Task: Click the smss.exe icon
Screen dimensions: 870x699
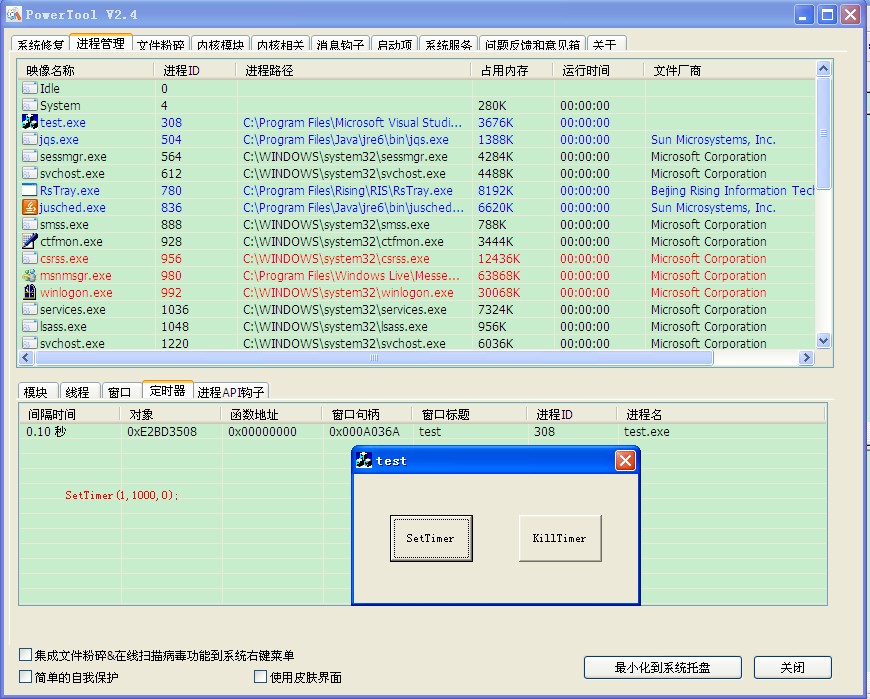Action: (x=29, y=224)
